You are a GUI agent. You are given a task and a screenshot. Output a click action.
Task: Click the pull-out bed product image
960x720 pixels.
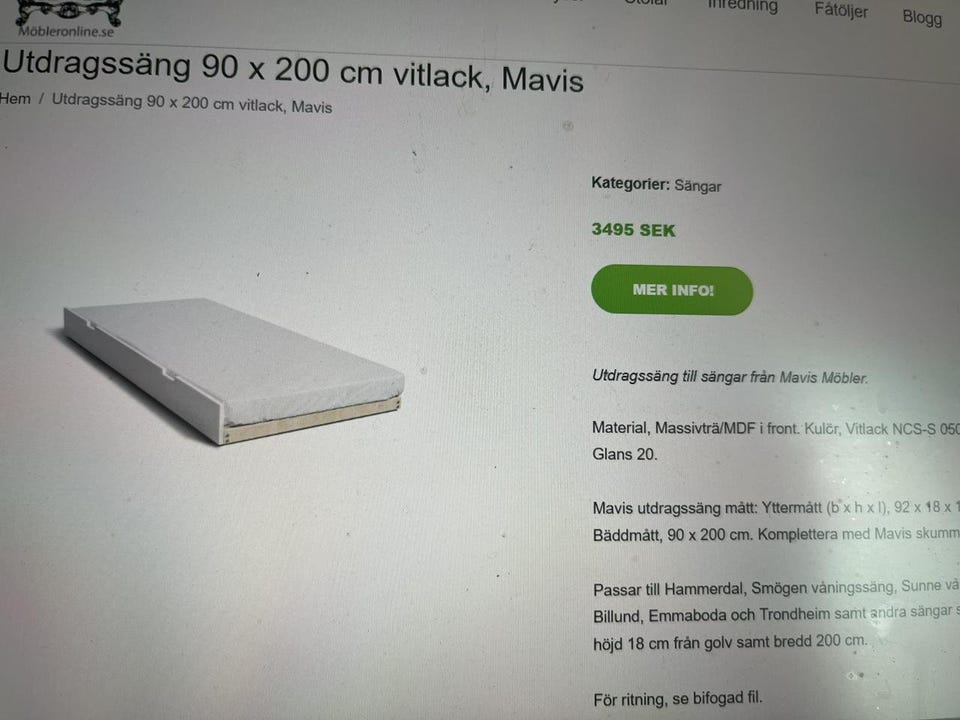[x=233, y=369]
